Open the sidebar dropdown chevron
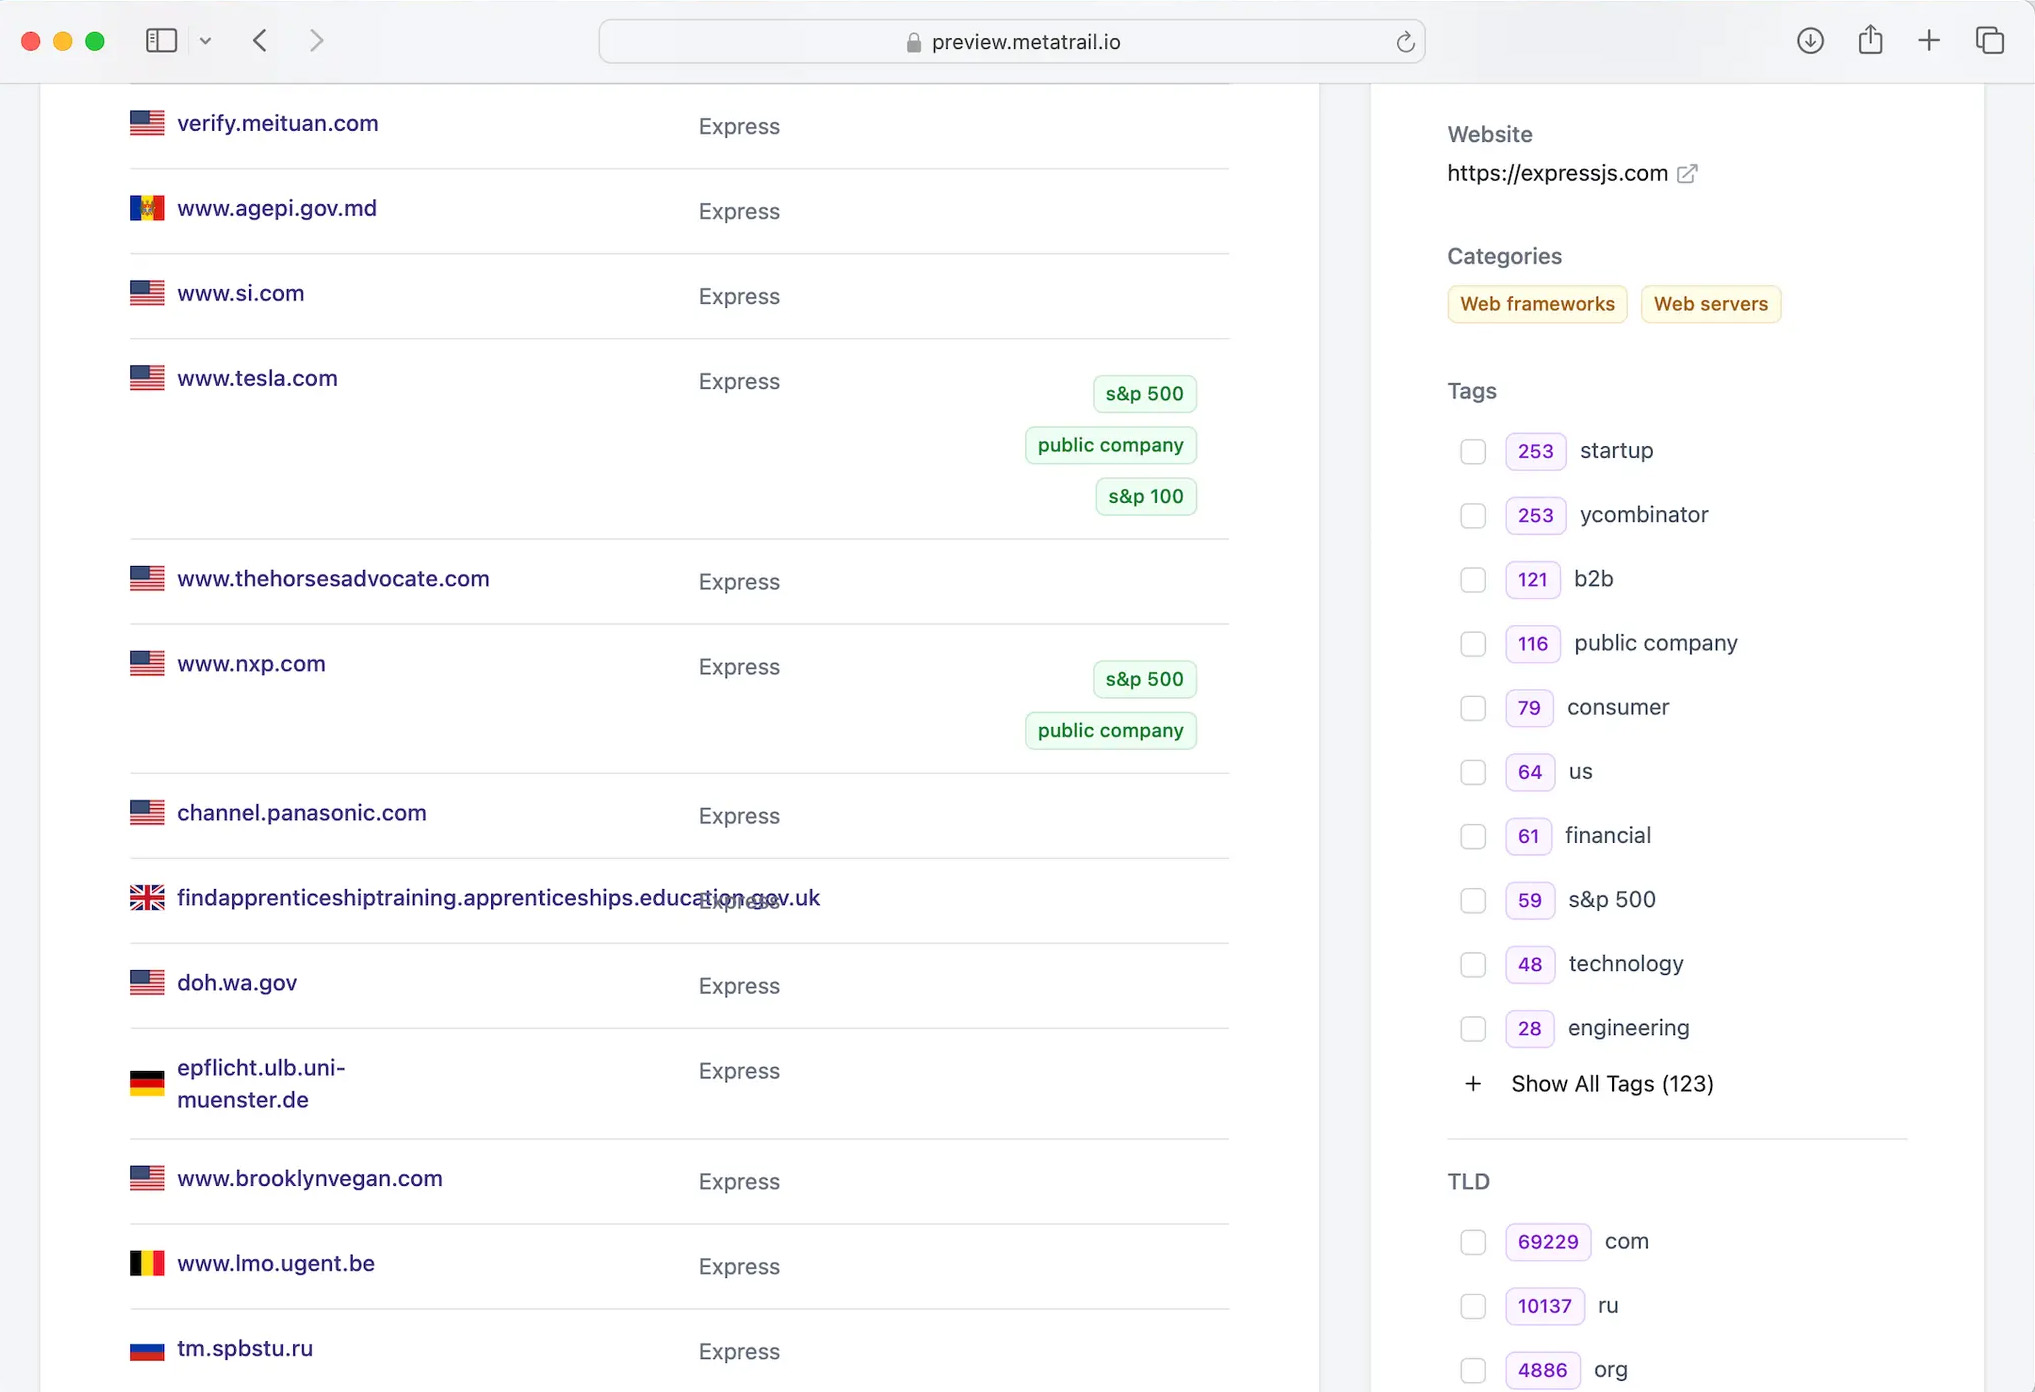This screenshot has height=1392, width=2035. coord(205,41)
